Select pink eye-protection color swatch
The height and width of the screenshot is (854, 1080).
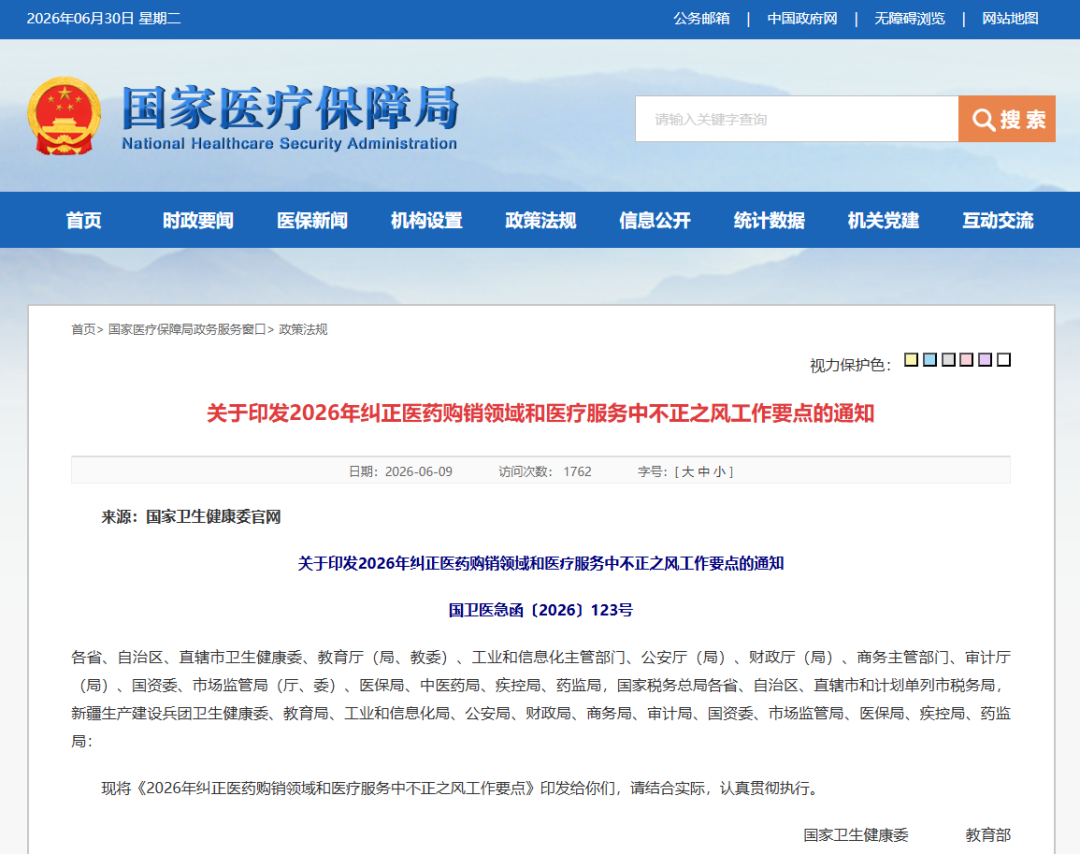point(966,360)
